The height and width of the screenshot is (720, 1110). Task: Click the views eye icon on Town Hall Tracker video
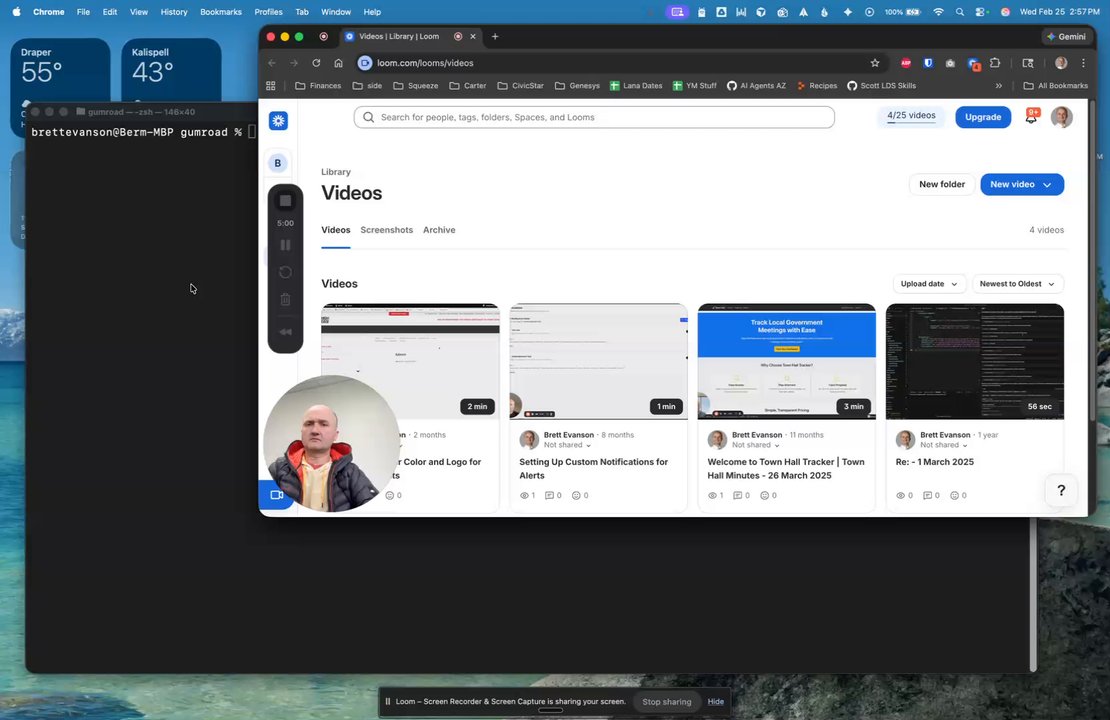(712, 496)
